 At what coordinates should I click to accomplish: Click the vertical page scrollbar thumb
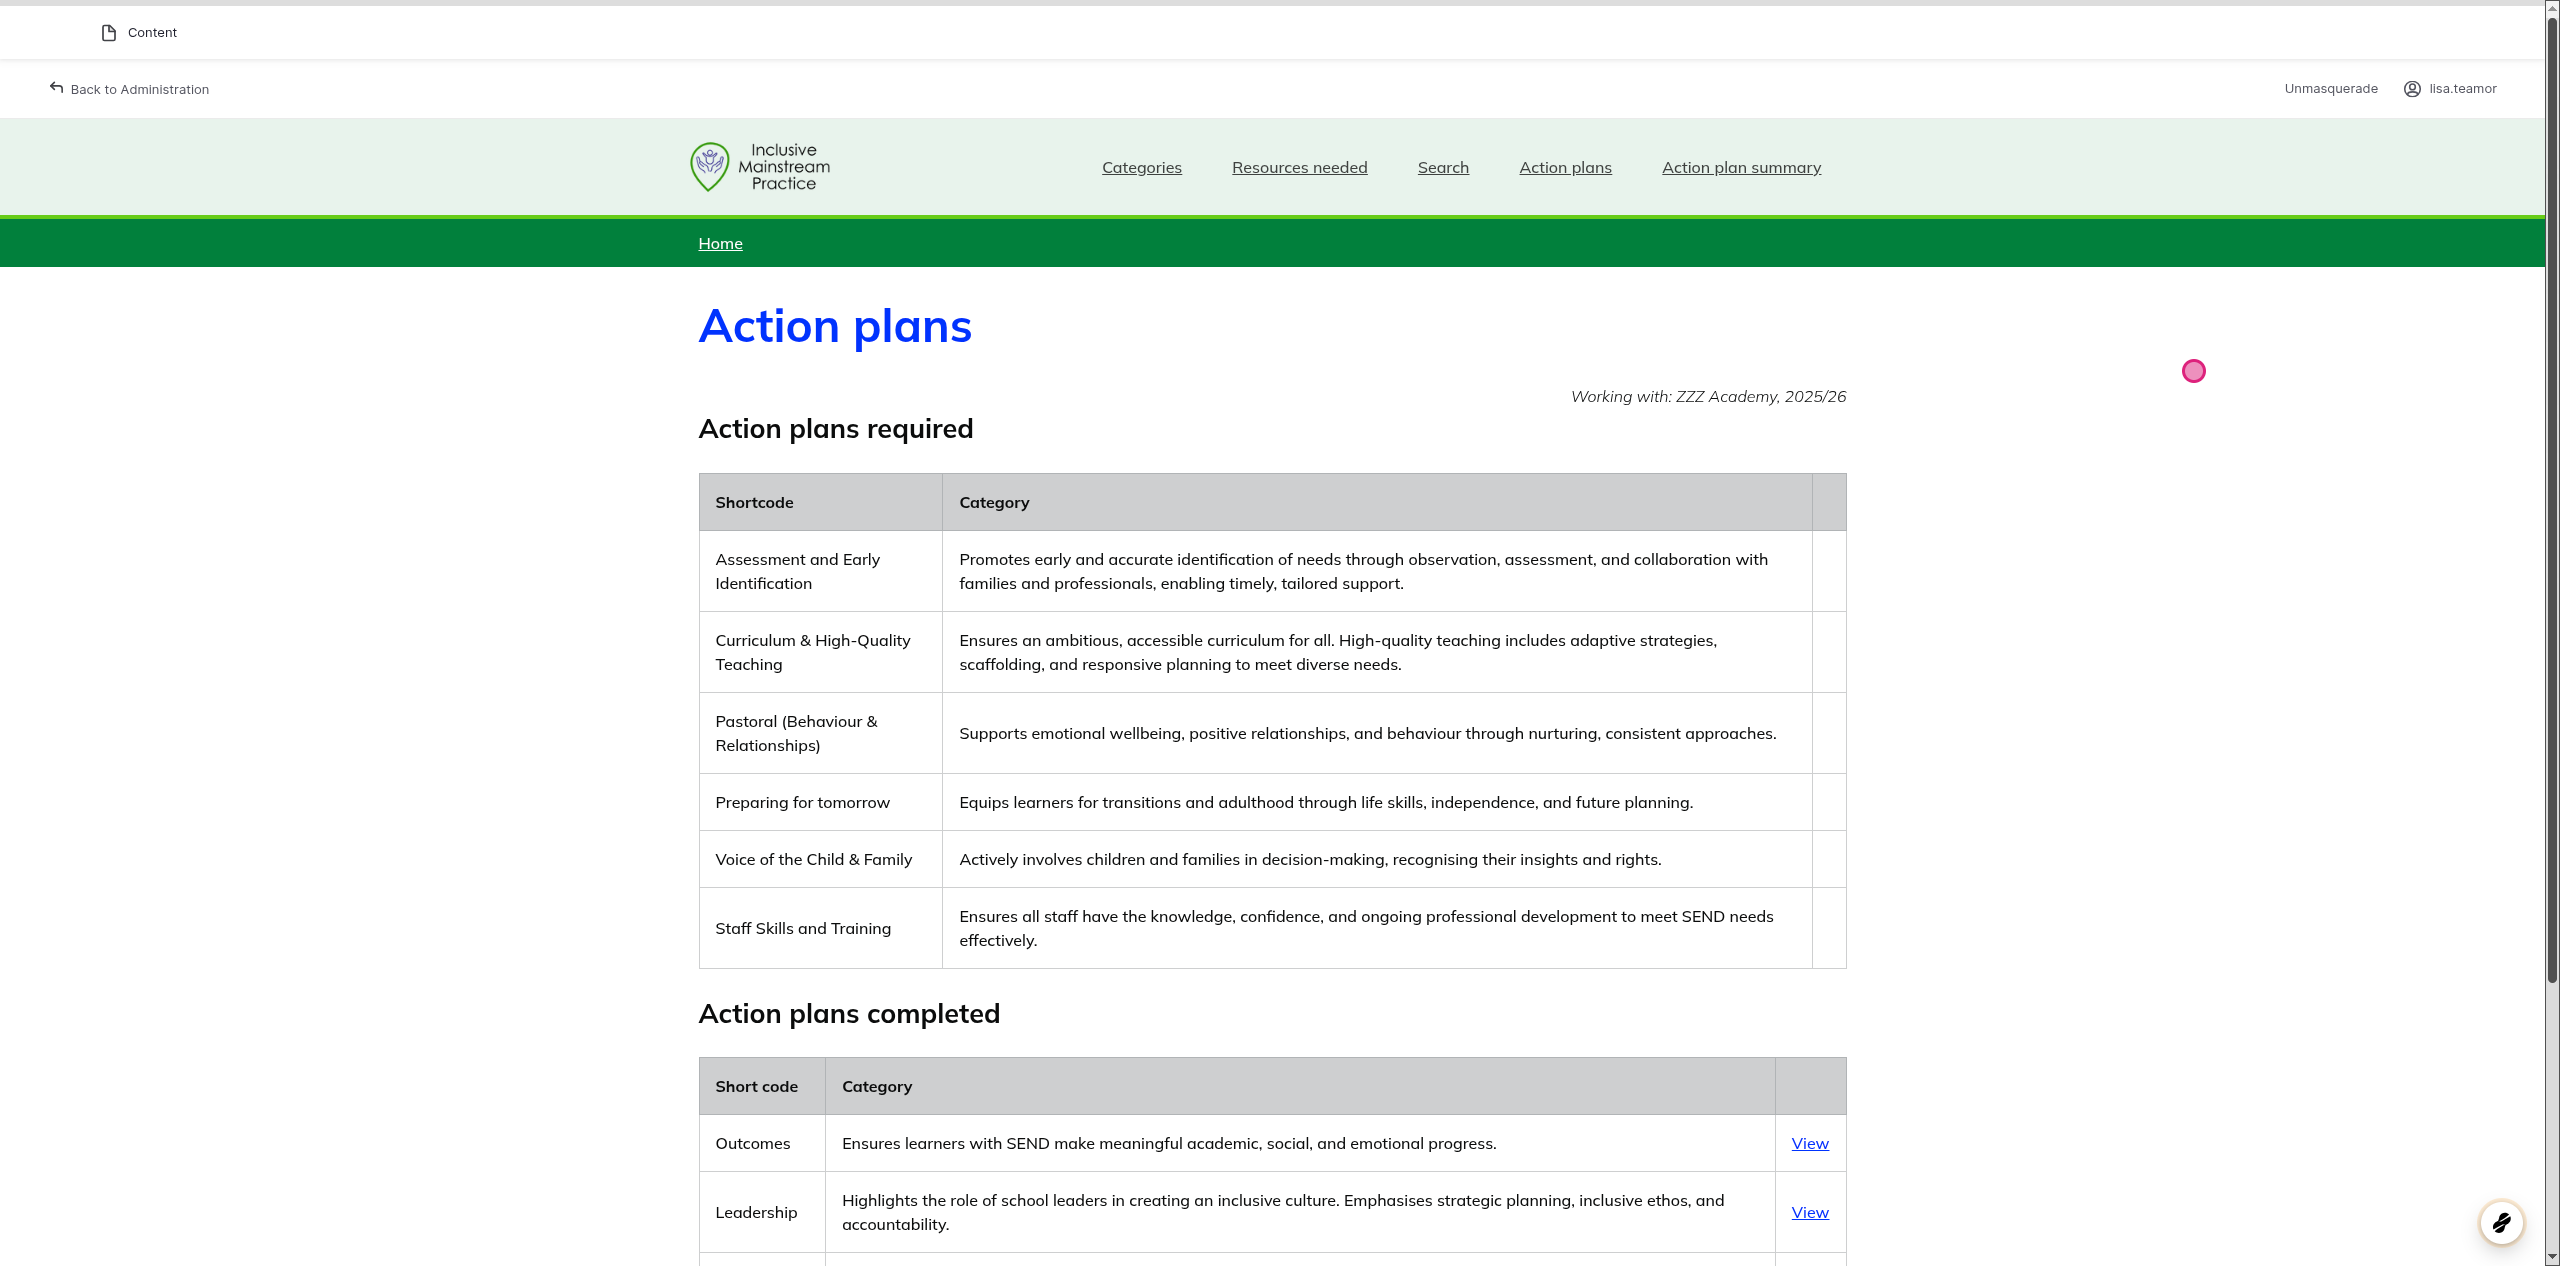pos(2552,500)
